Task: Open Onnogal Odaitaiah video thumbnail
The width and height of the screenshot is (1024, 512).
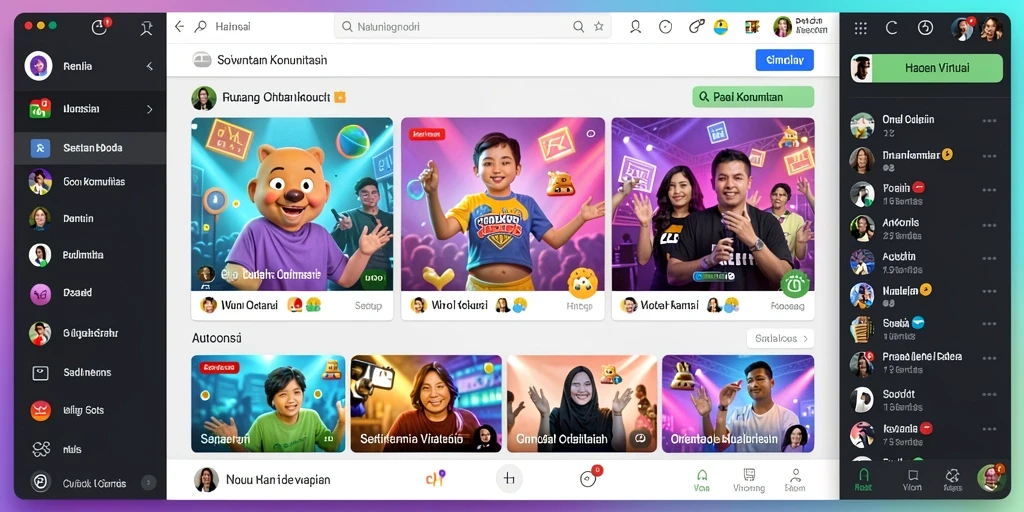Action: click(x=582, y=404)
